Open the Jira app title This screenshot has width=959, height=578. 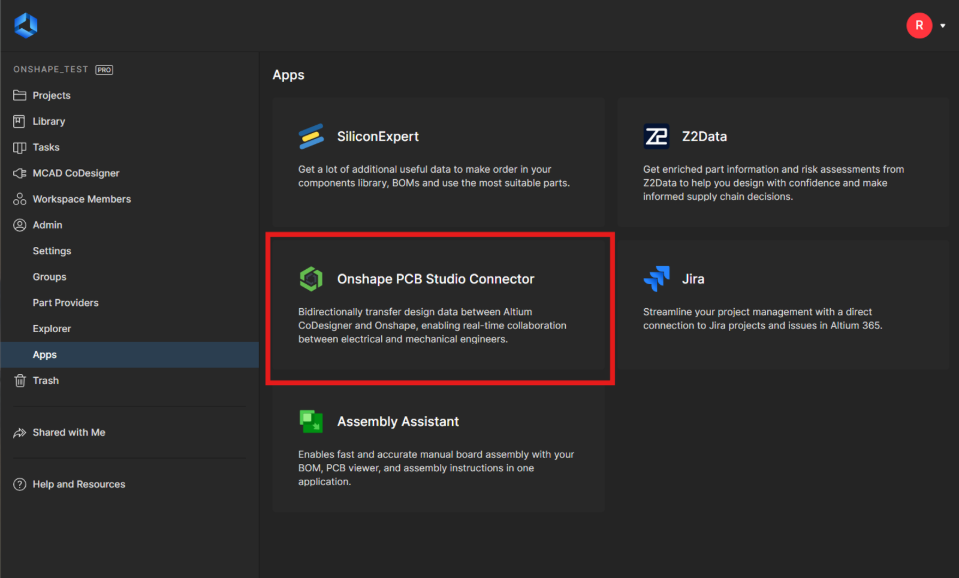[693, 279]
